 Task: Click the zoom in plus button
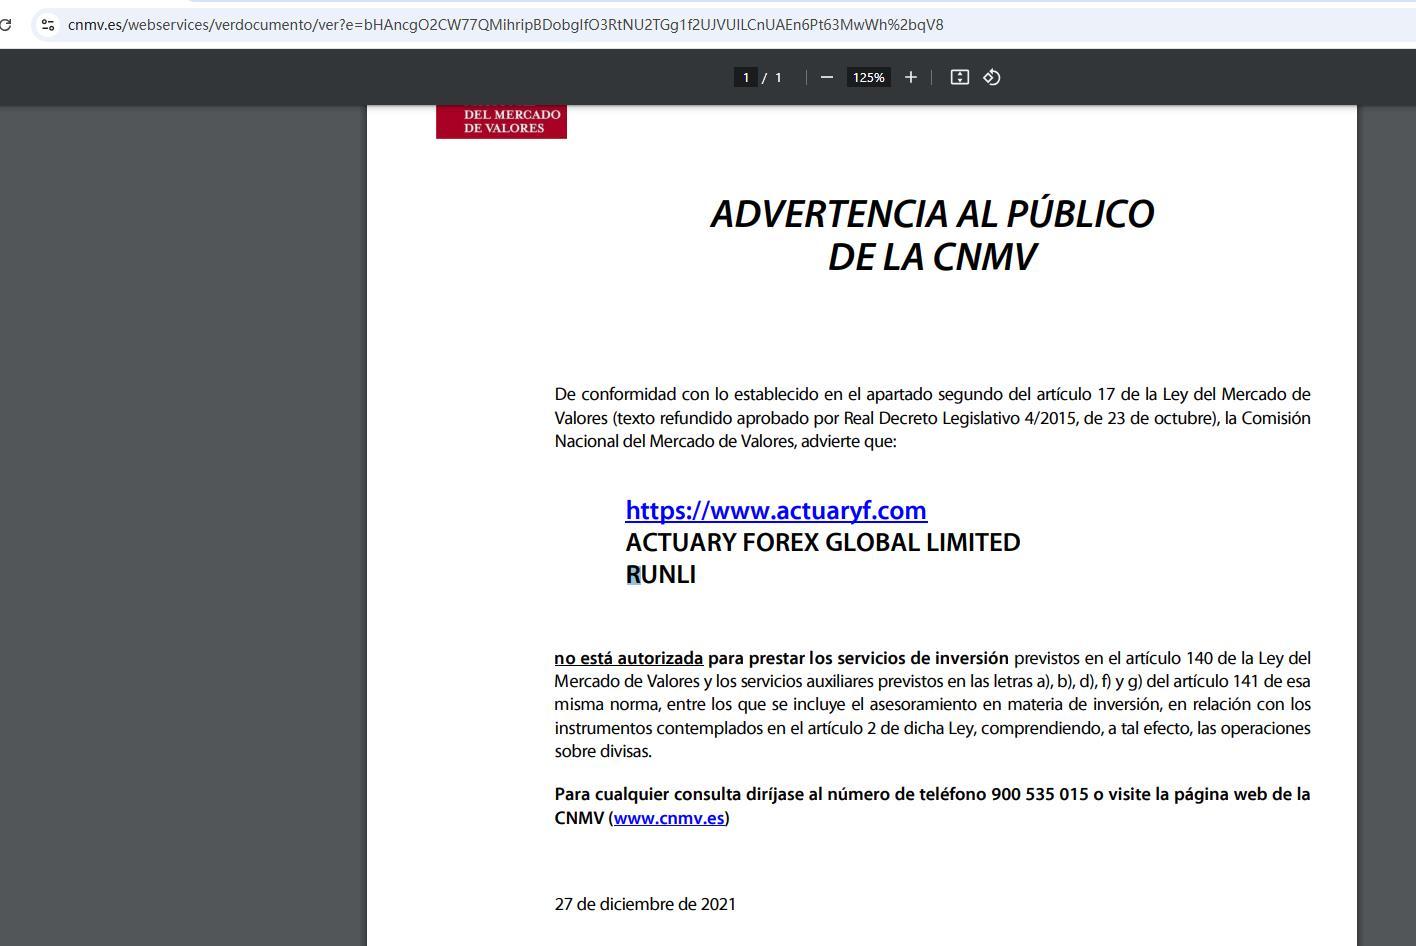click(910, 77)
